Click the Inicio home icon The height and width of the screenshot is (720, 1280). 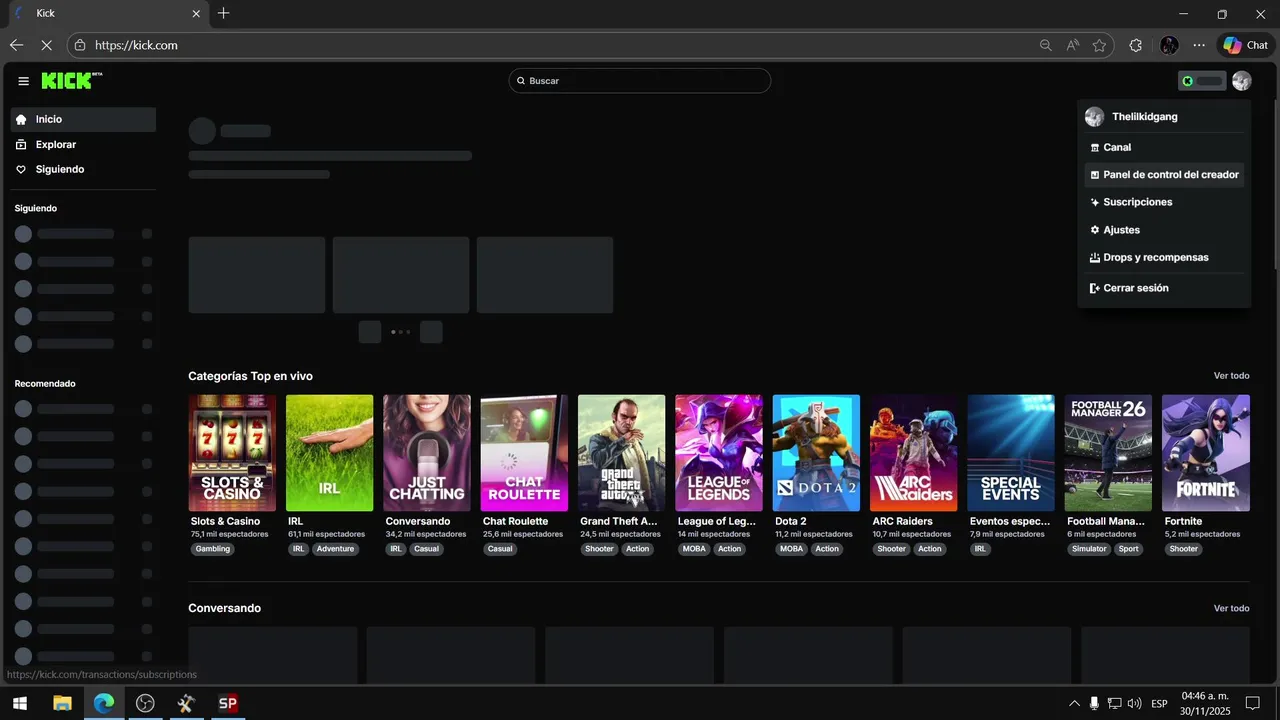click(21, 119)
